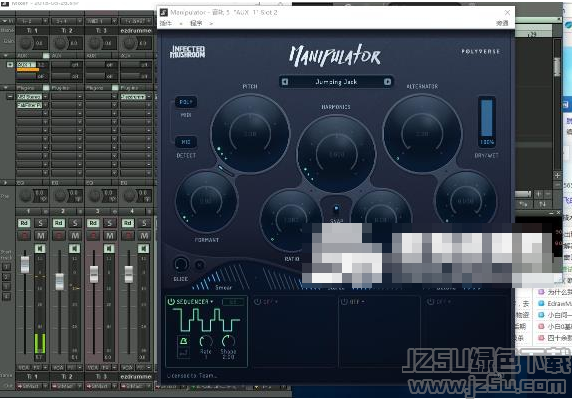Click the gain knob on track 1

(x=26, y=43)
